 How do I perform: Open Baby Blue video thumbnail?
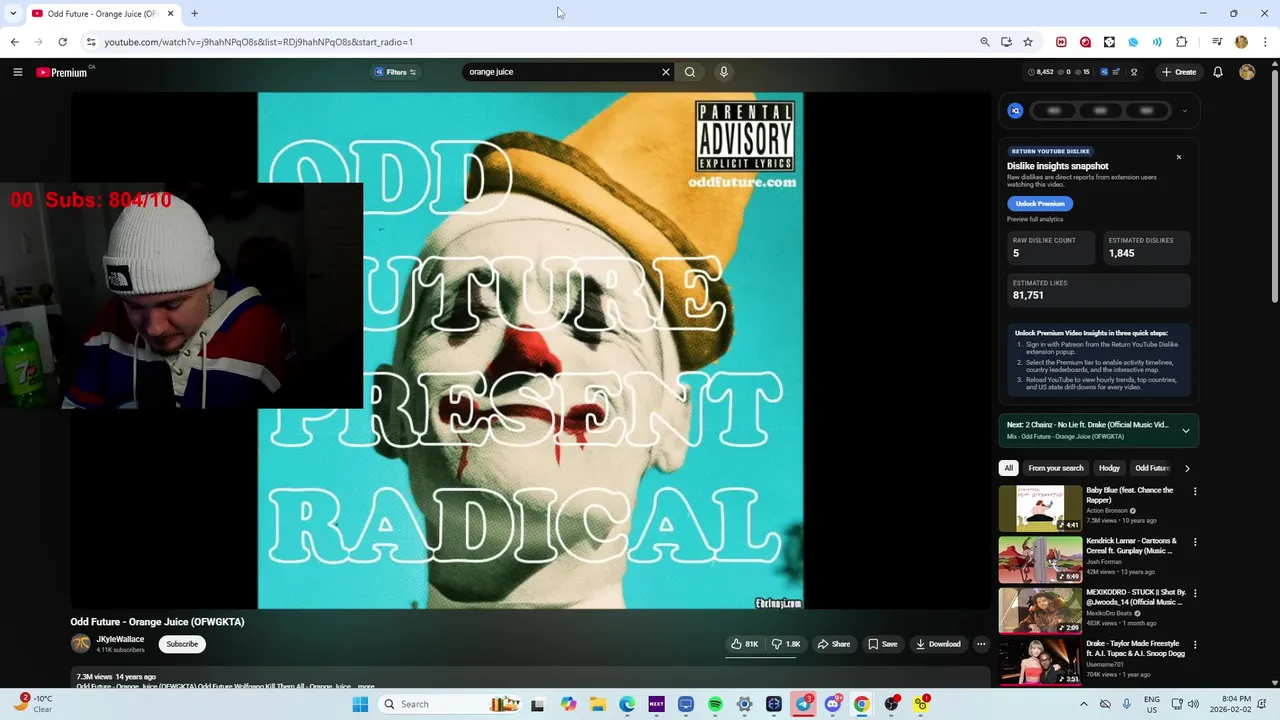tap(1040, 509)
